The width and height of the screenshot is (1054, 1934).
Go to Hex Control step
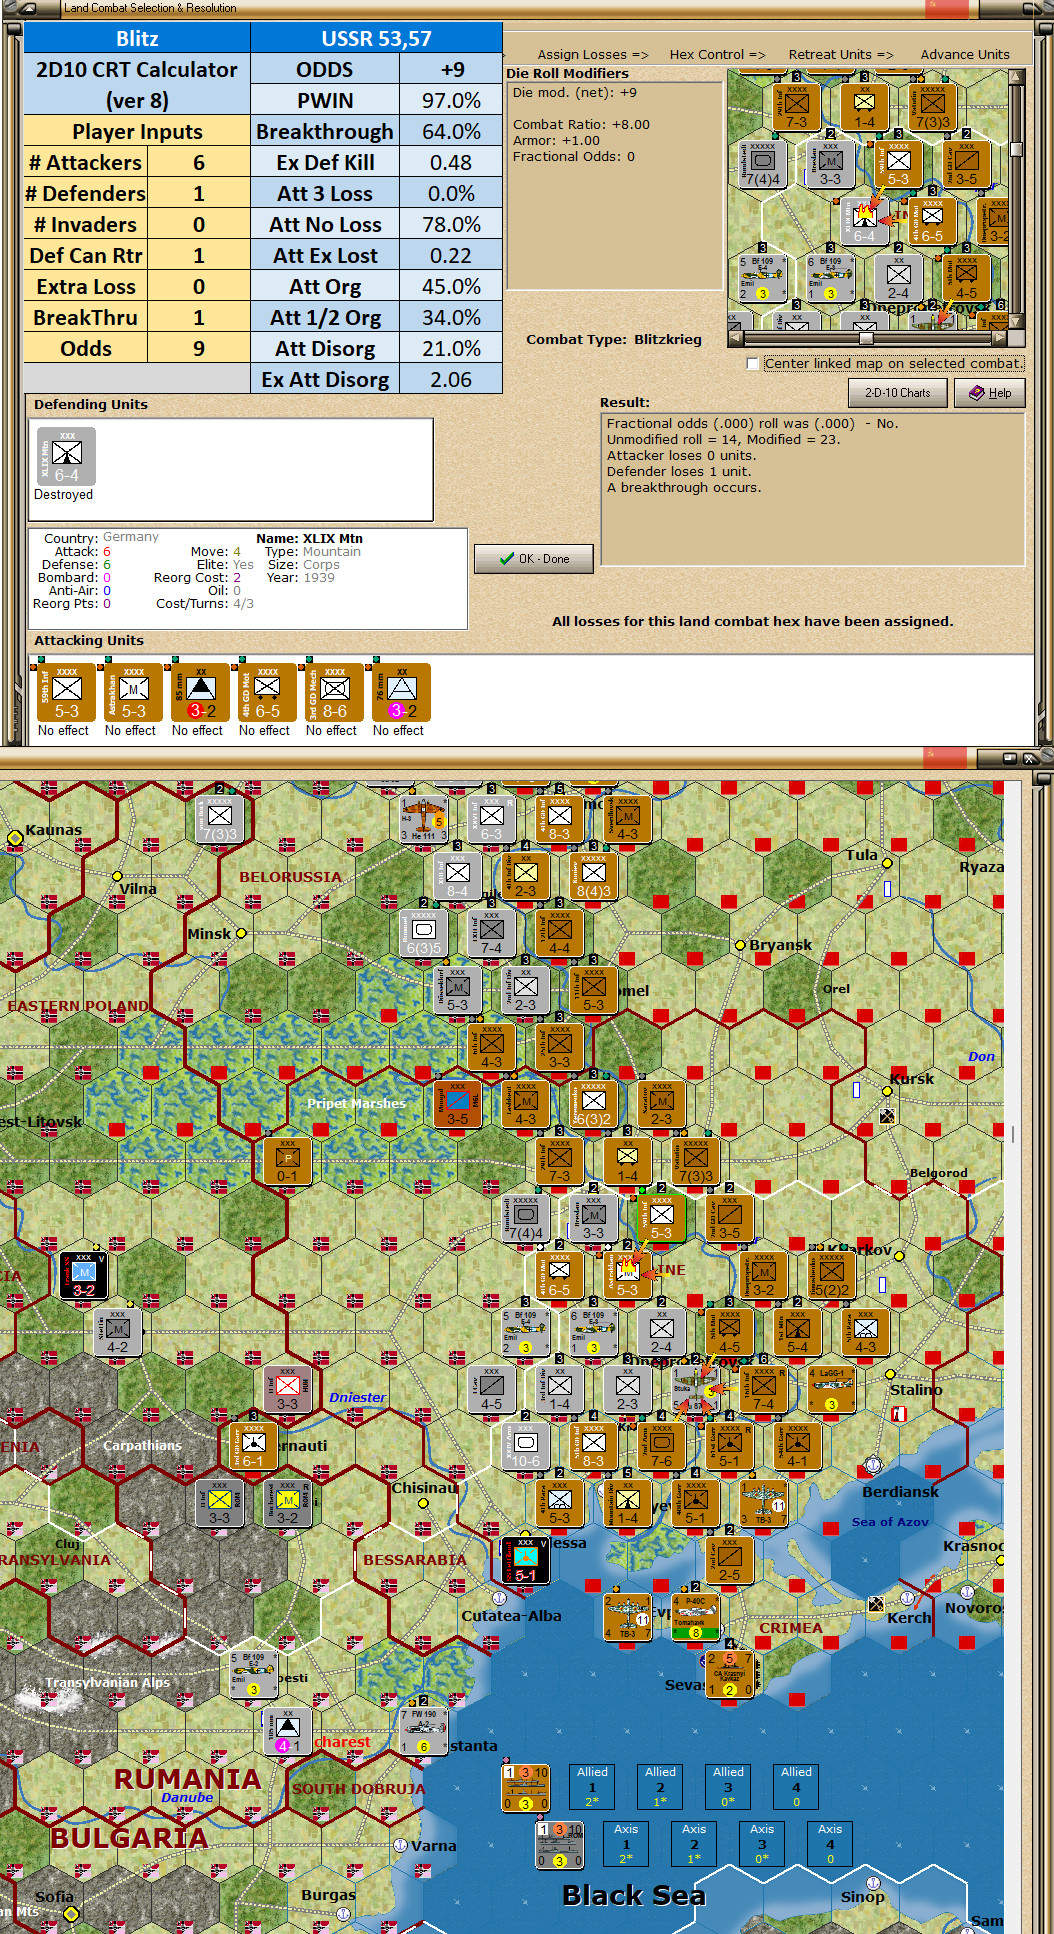click(x=717, y=54)
